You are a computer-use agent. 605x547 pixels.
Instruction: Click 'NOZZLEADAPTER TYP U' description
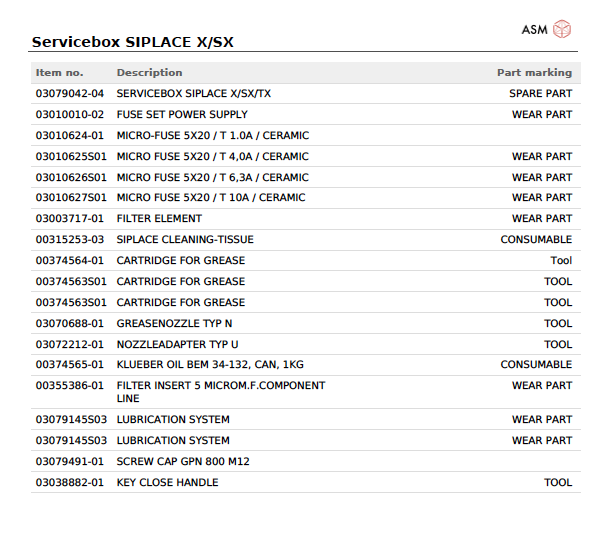(x=177, y=344)
